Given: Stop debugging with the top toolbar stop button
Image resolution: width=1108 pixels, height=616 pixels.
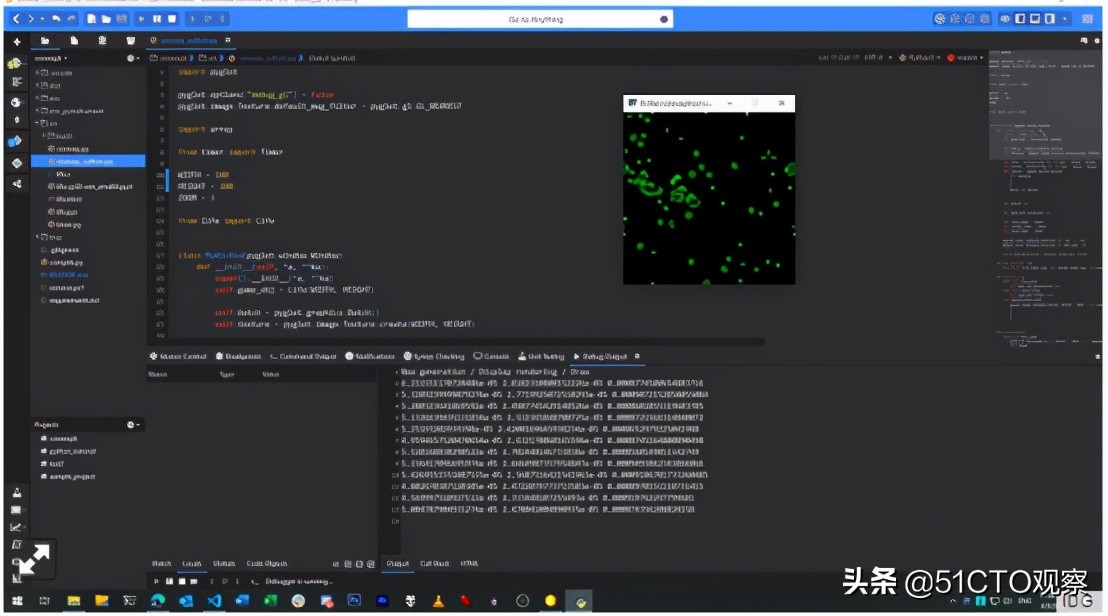Looking at the screenshot, I should [172, 19].
